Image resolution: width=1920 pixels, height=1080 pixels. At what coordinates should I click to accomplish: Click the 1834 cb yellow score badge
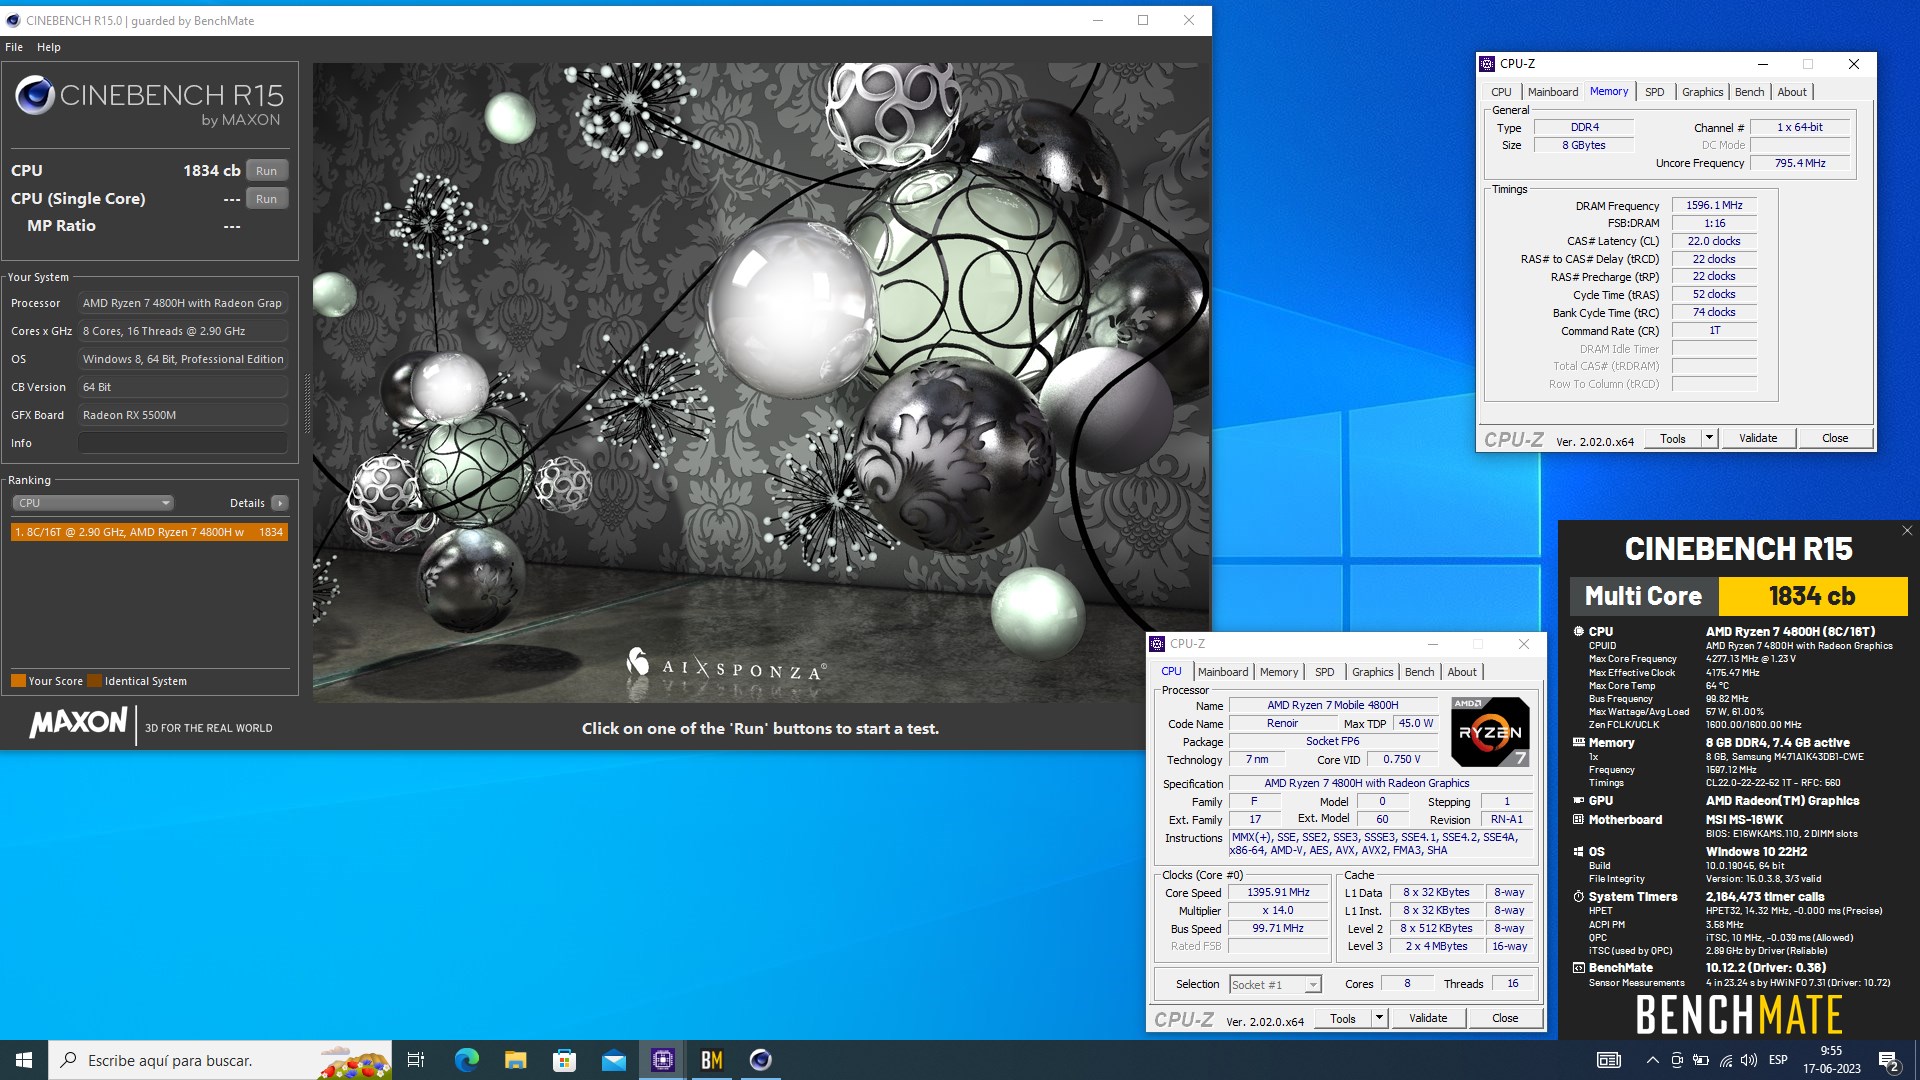pos(1812,596)
